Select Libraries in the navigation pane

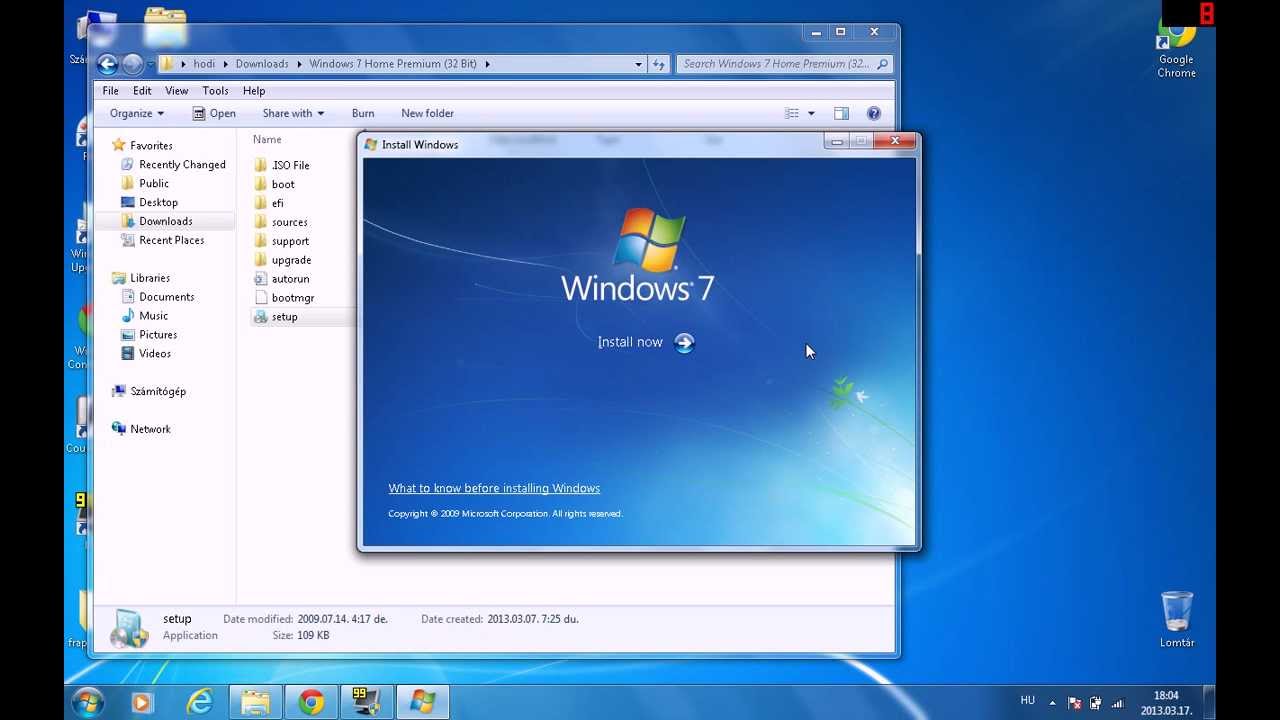(150, 278)
